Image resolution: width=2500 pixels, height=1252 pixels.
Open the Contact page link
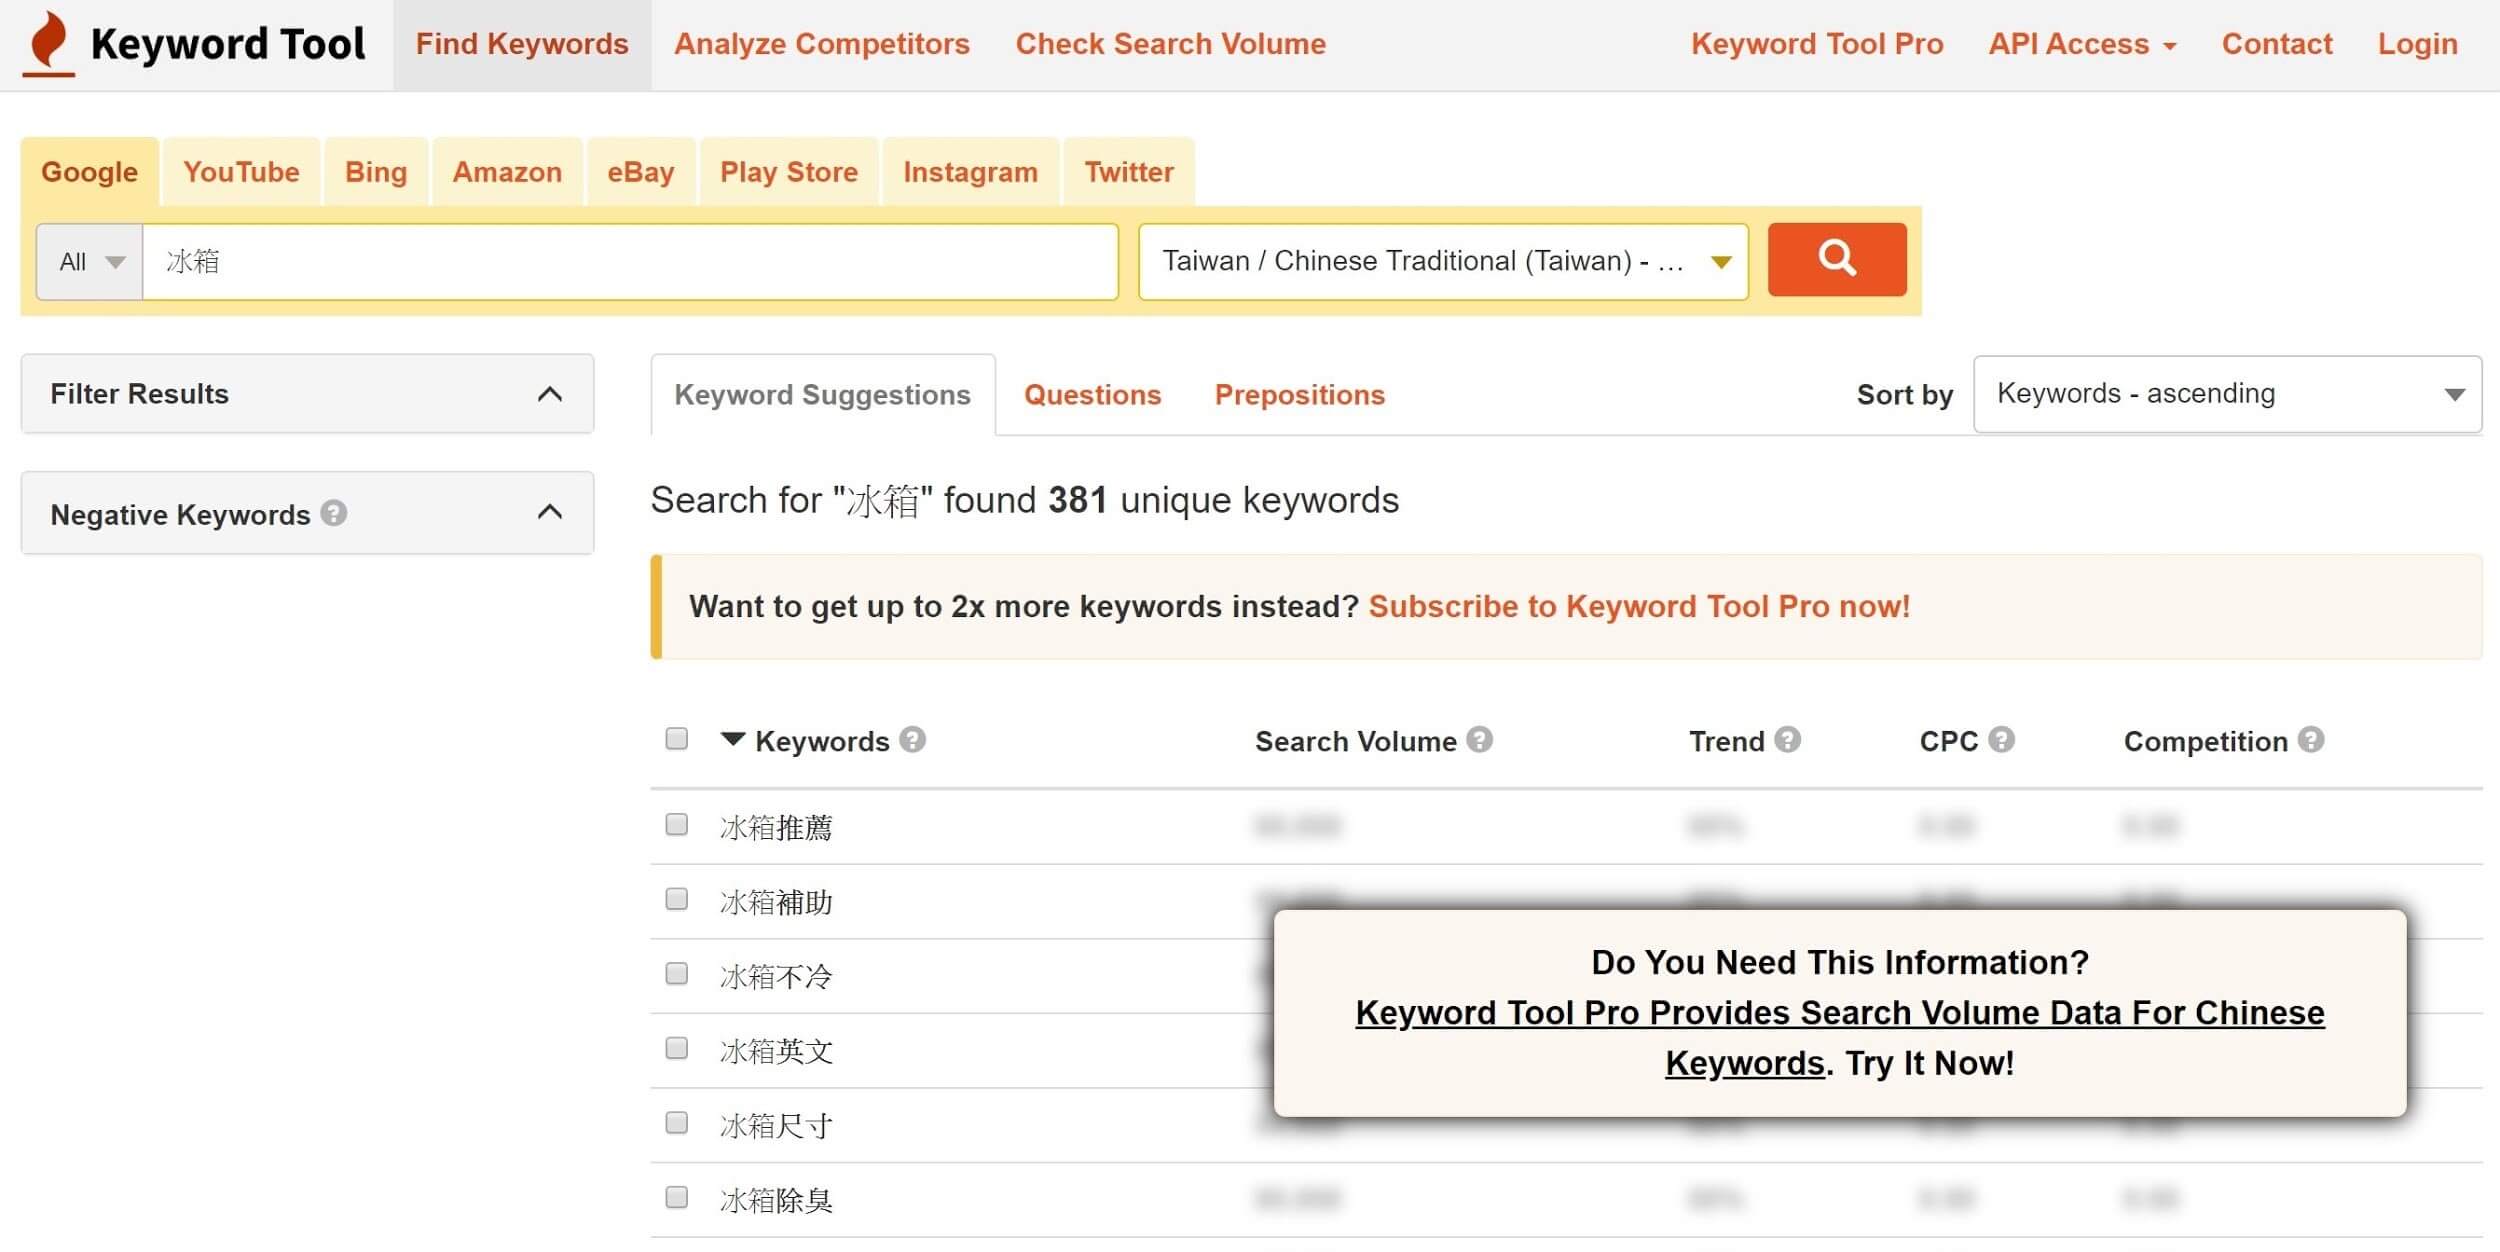pos(2277,44)
